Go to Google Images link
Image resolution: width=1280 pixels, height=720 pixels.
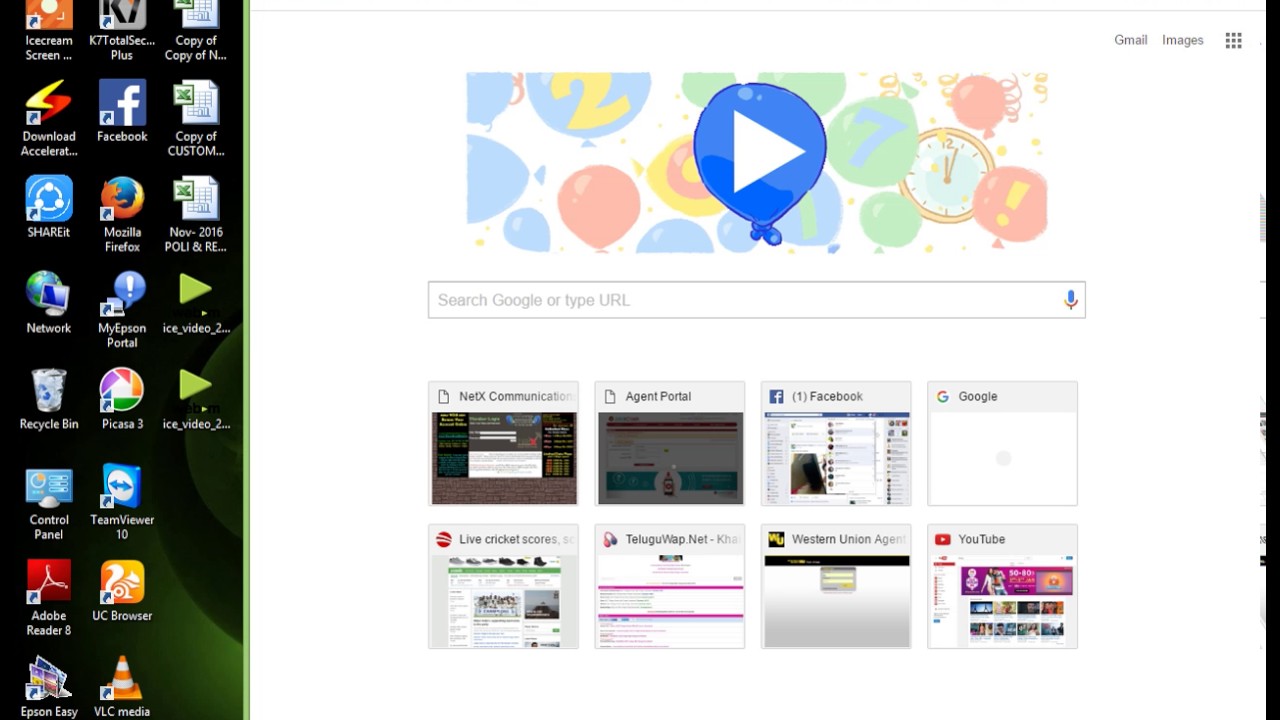point(1182,40)
